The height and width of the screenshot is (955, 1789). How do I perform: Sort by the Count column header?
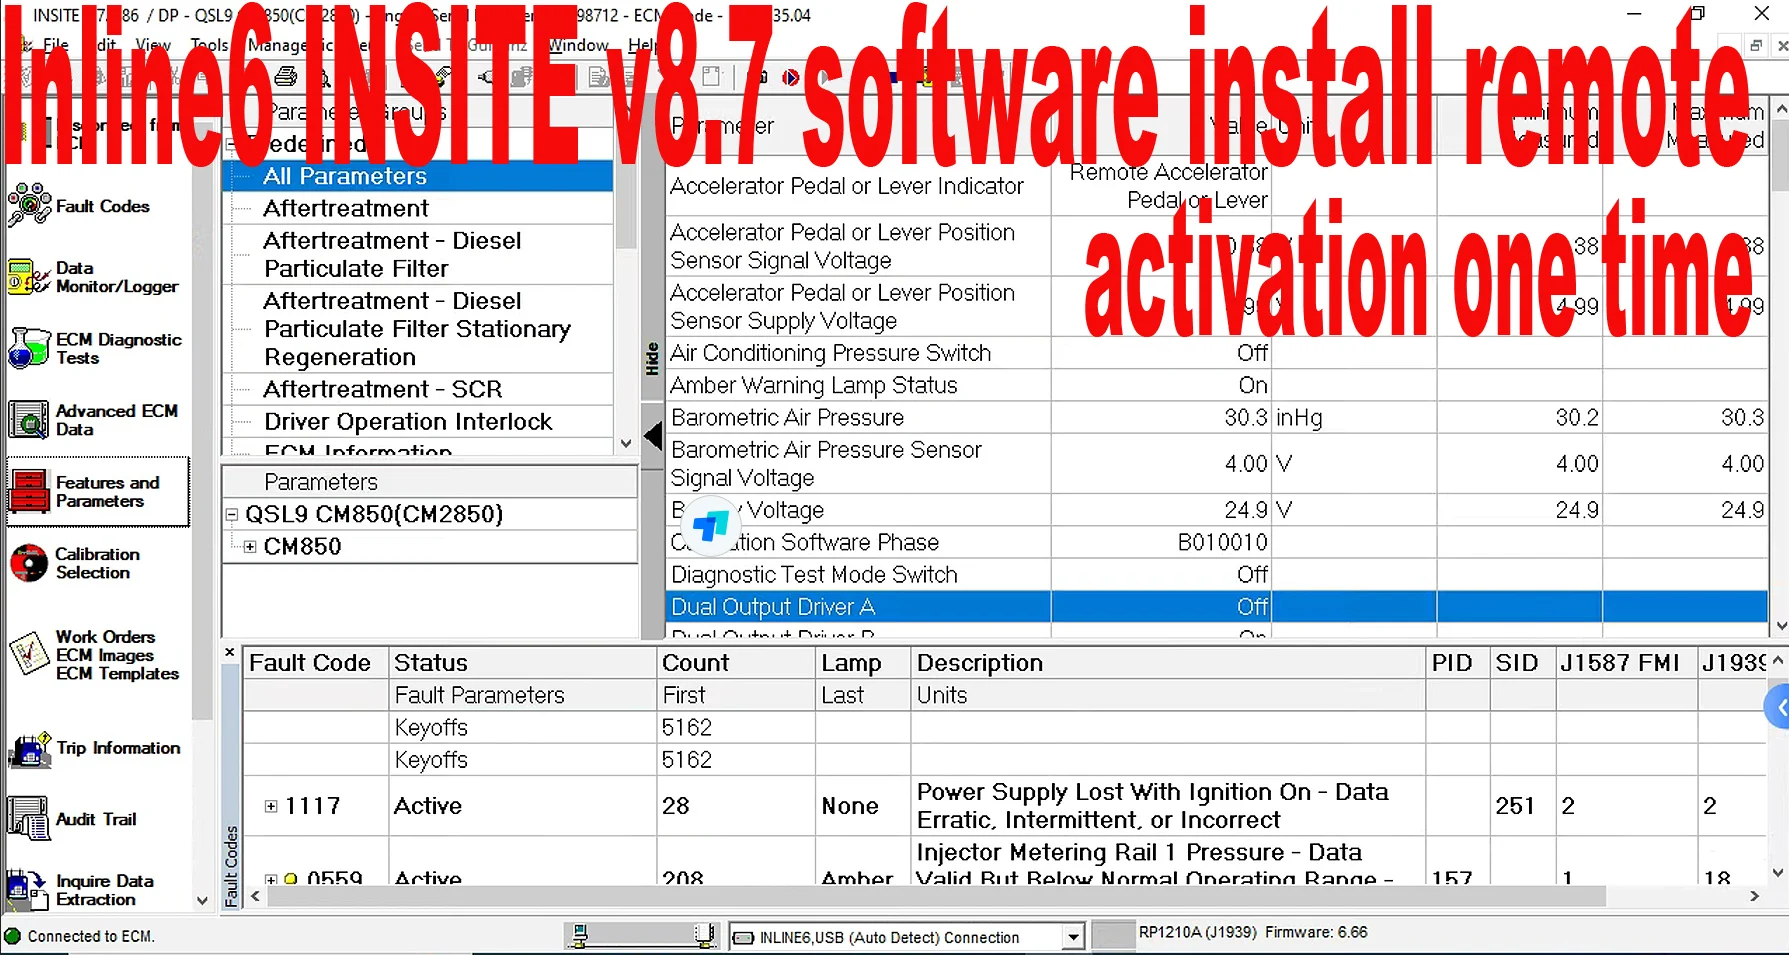[x=736, y=663]
